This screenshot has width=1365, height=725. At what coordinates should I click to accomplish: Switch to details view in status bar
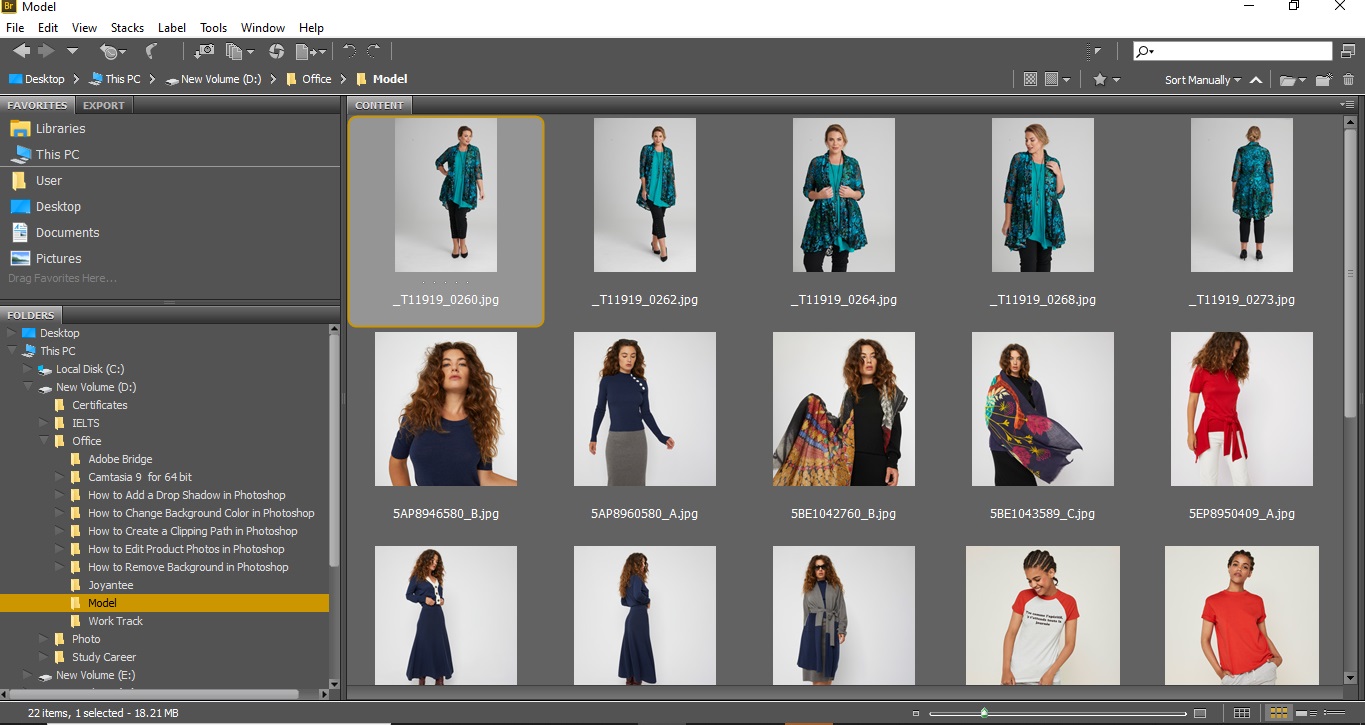click(1303, 713)
